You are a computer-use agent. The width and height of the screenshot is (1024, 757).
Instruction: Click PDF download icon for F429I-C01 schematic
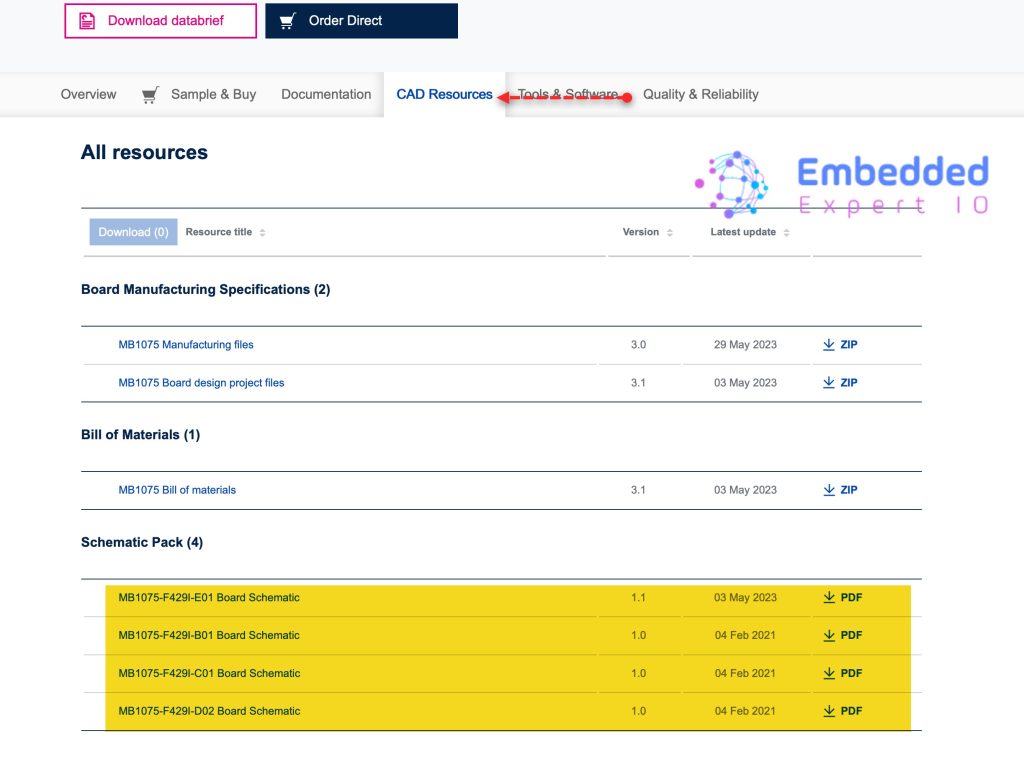[x=828, y=674]
